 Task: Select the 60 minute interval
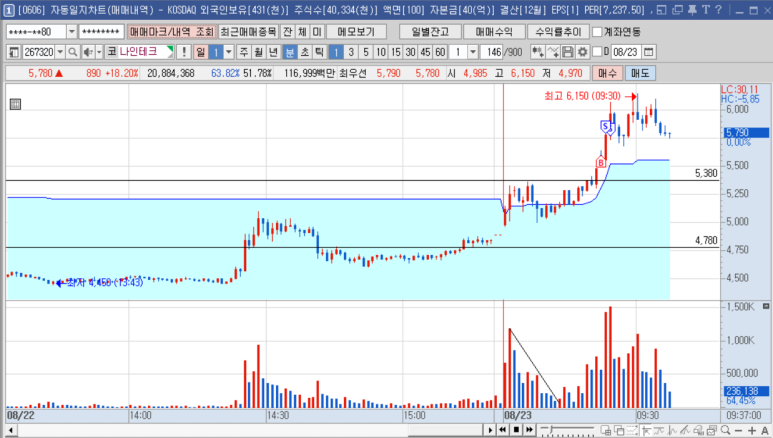click(440, 52)
